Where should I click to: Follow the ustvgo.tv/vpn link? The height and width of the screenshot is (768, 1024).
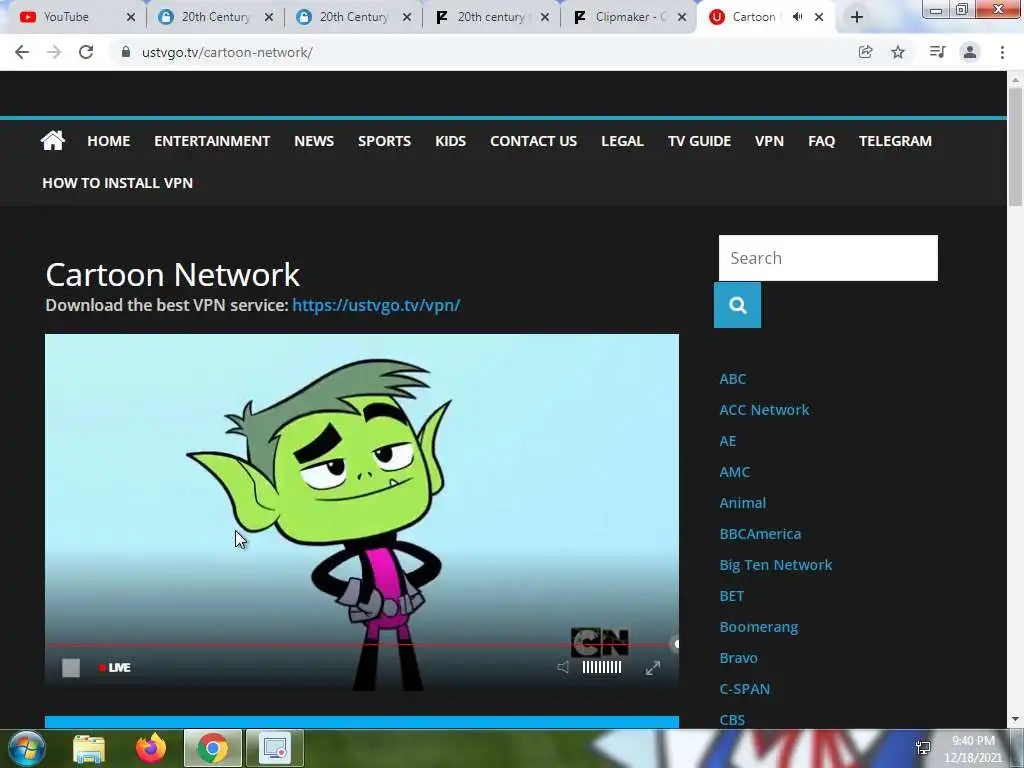(376, 305)
